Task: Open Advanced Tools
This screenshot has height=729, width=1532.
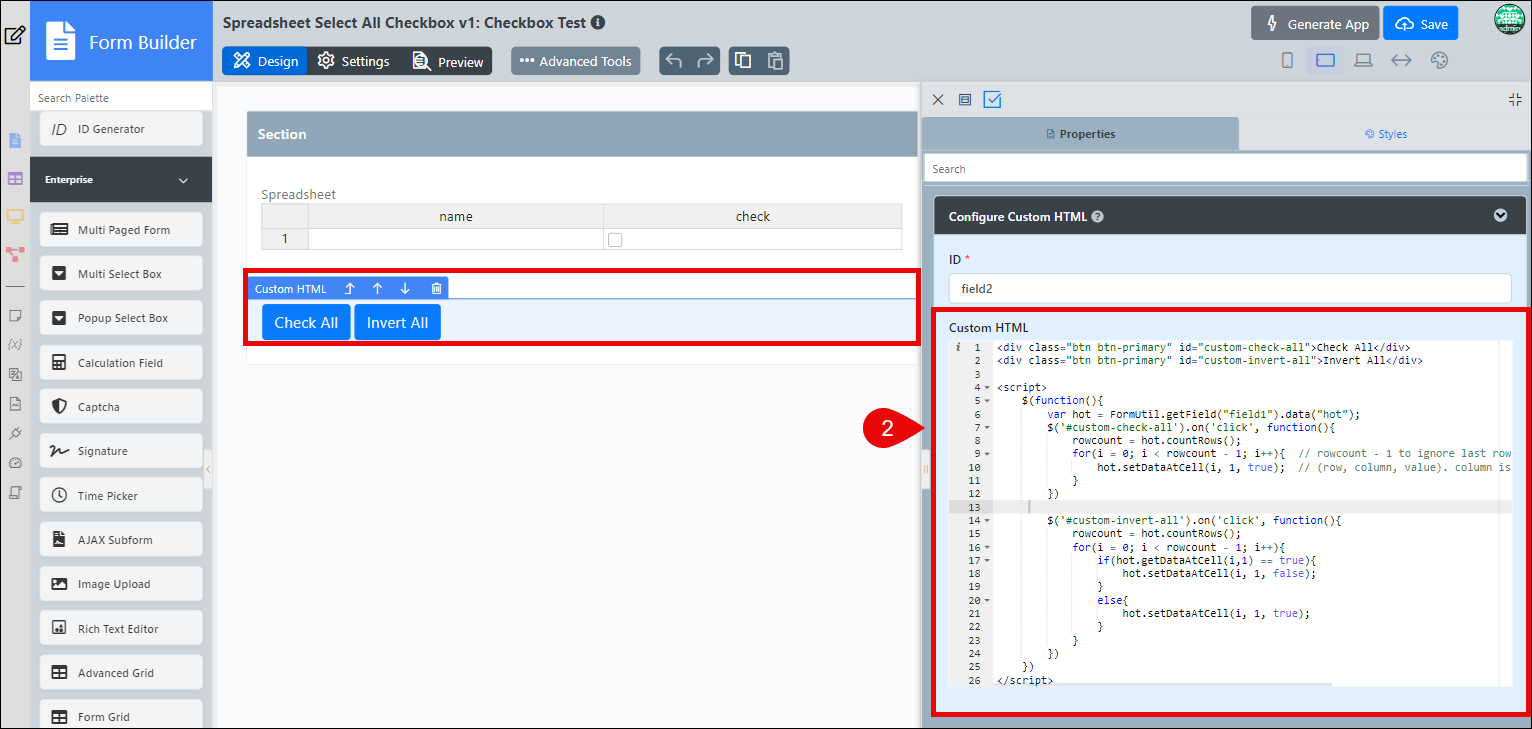Action: tap(576, 61)
